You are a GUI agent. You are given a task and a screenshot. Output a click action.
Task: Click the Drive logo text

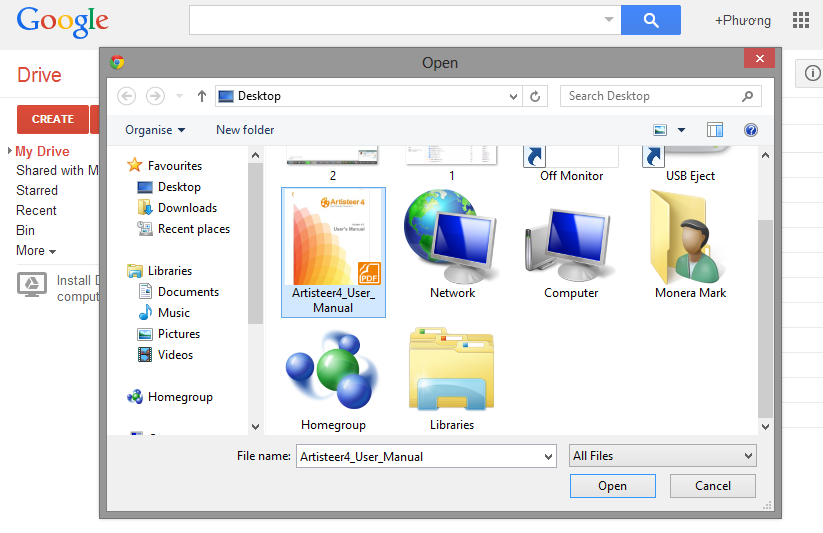coord(39,75)
